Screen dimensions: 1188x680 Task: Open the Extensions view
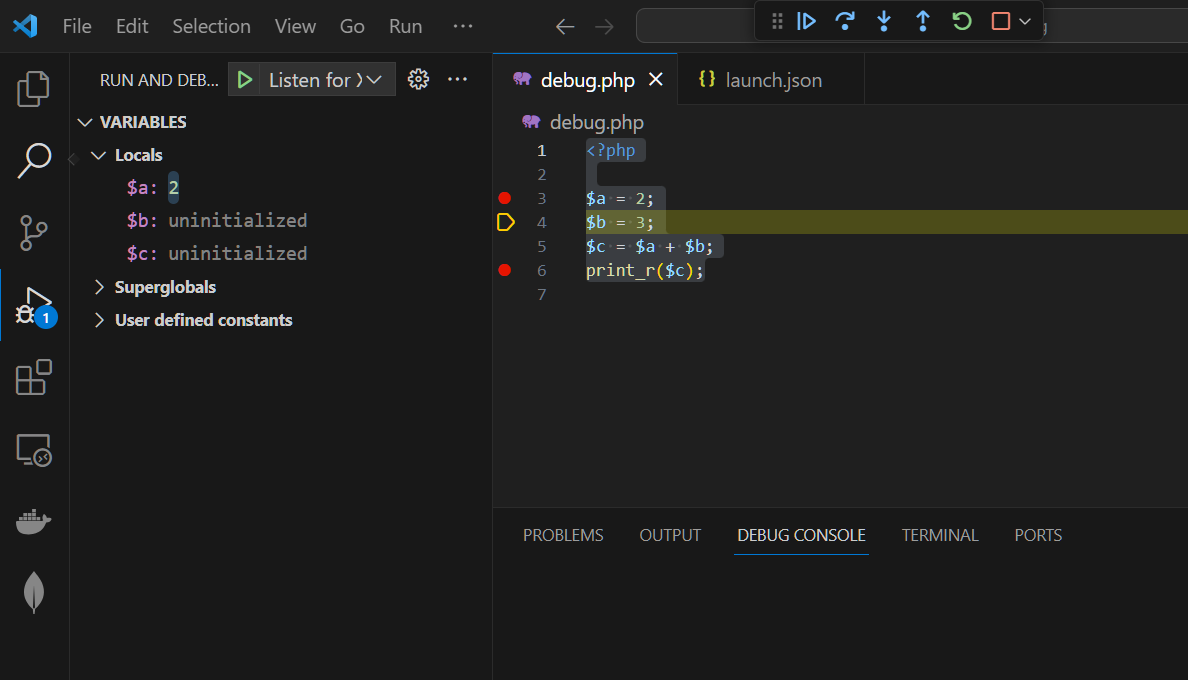(34, 377)
